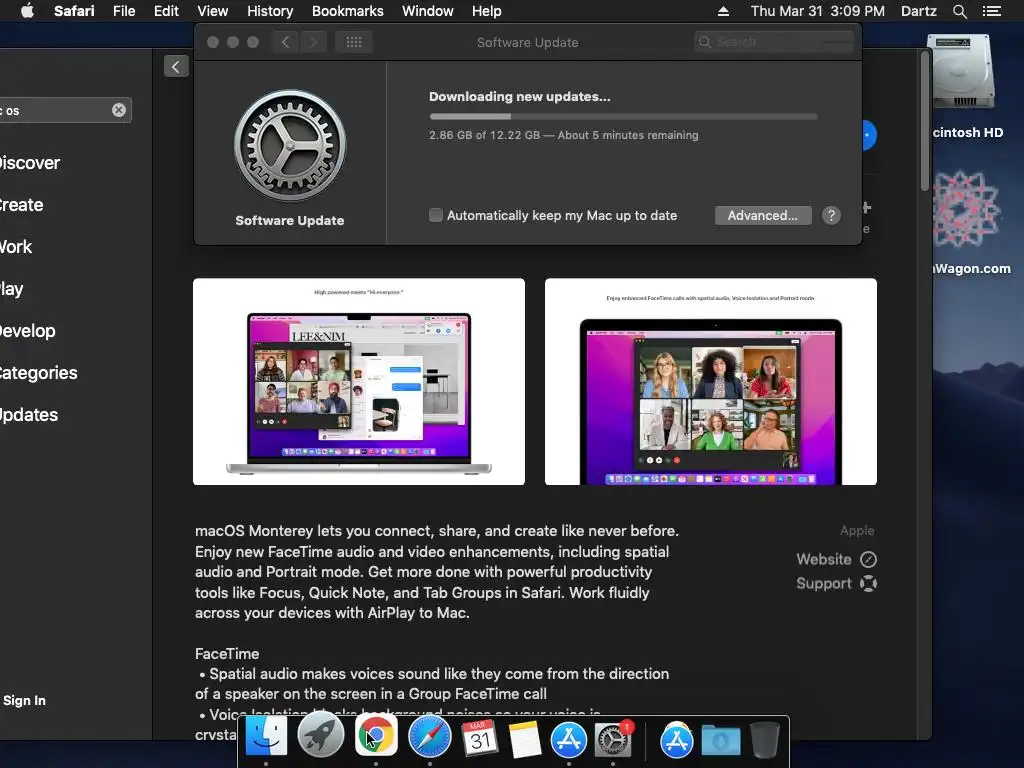Click the blue download button in App Store

(867, 135)
